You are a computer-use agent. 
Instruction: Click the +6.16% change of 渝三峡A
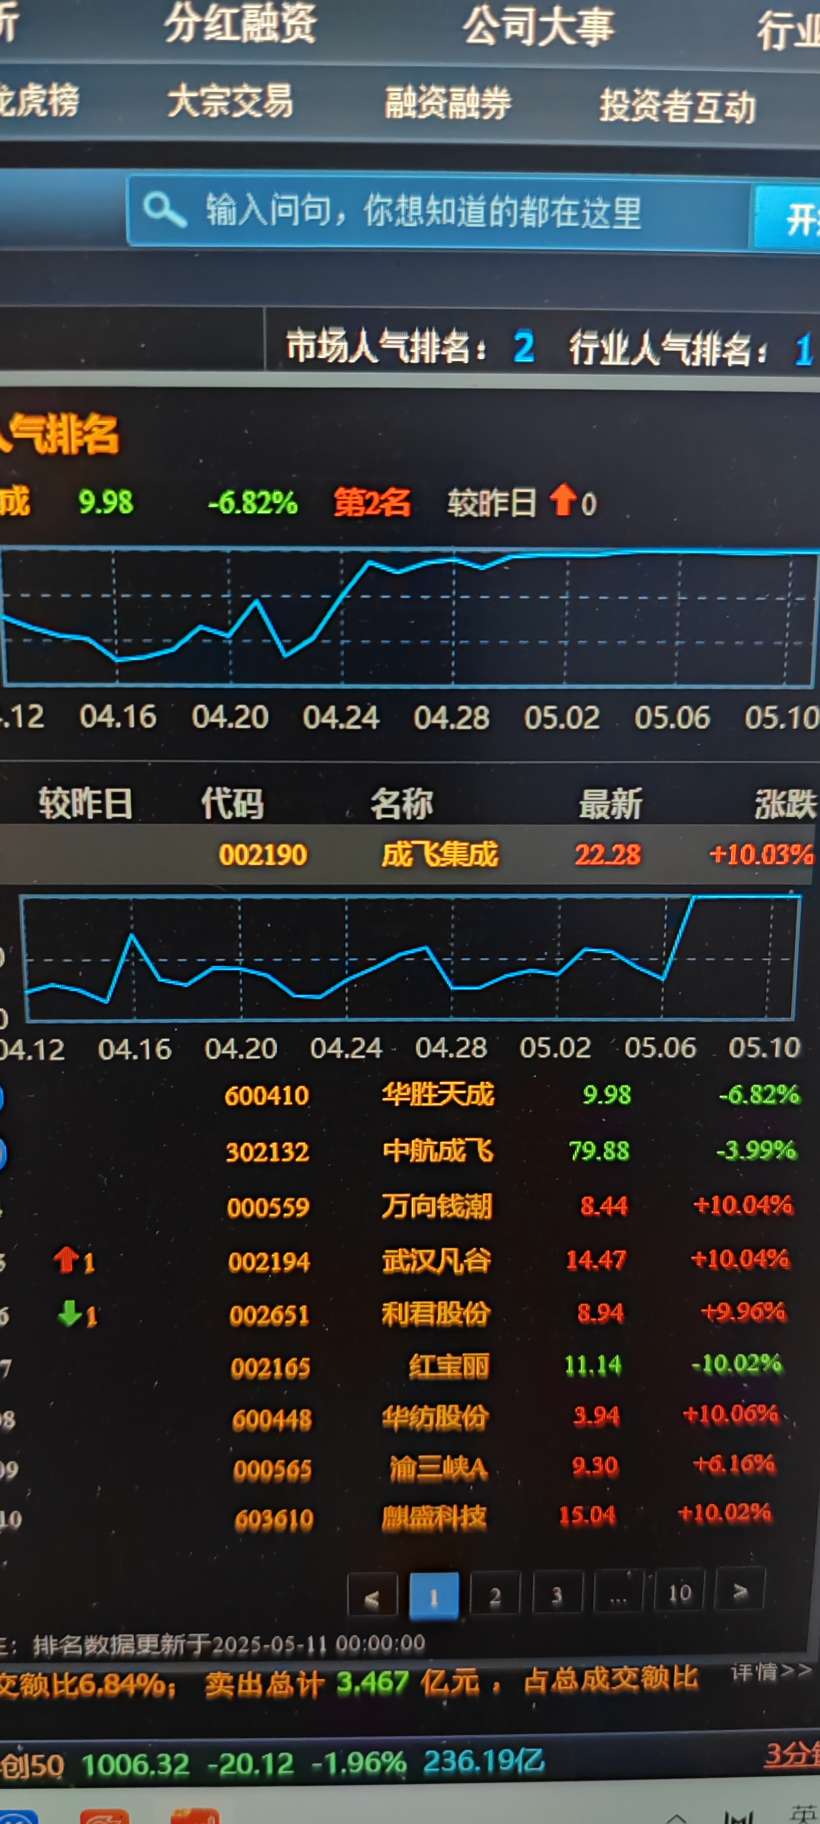click(x=734, y=1464)
